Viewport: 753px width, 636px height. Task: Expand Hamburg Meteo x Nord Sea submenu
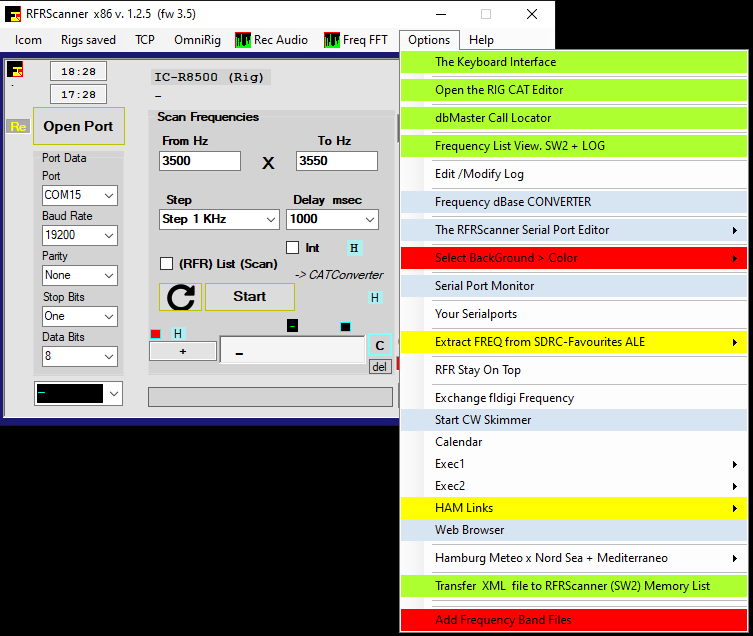(574, 558)
